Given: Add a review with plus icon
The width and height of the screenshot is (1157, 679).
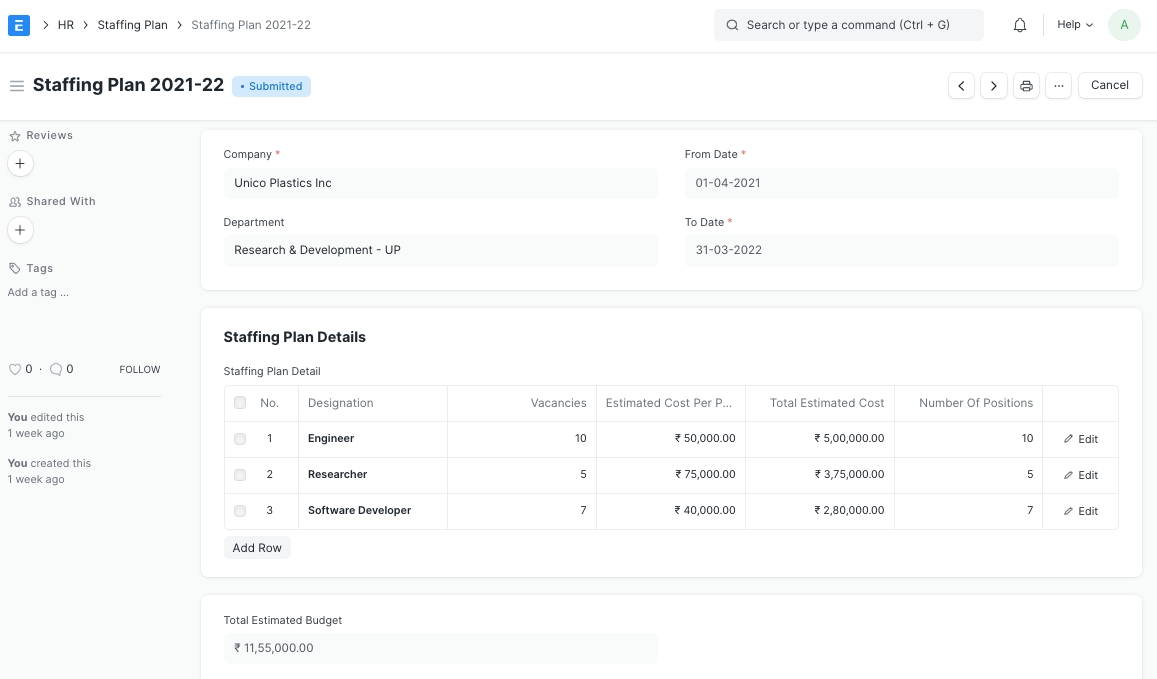Looking at the screenshot, I should click(x=20, y=163).
